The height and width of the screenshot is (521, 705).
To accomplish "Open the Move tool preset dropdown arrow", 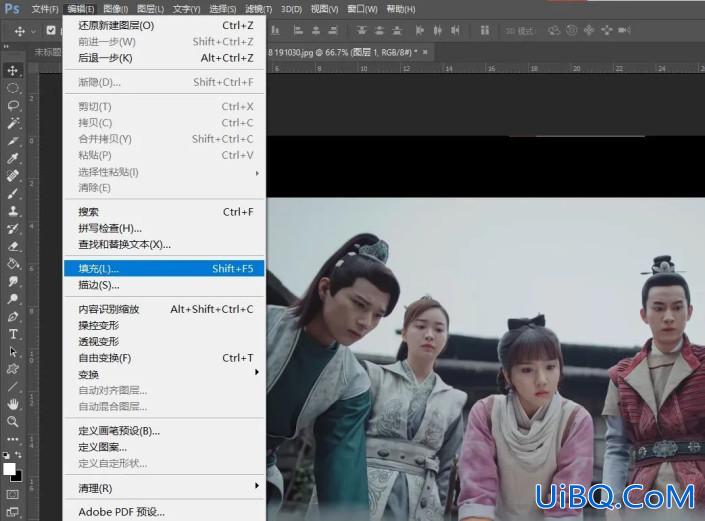I will pyautogui.click(x=33, y=31).
